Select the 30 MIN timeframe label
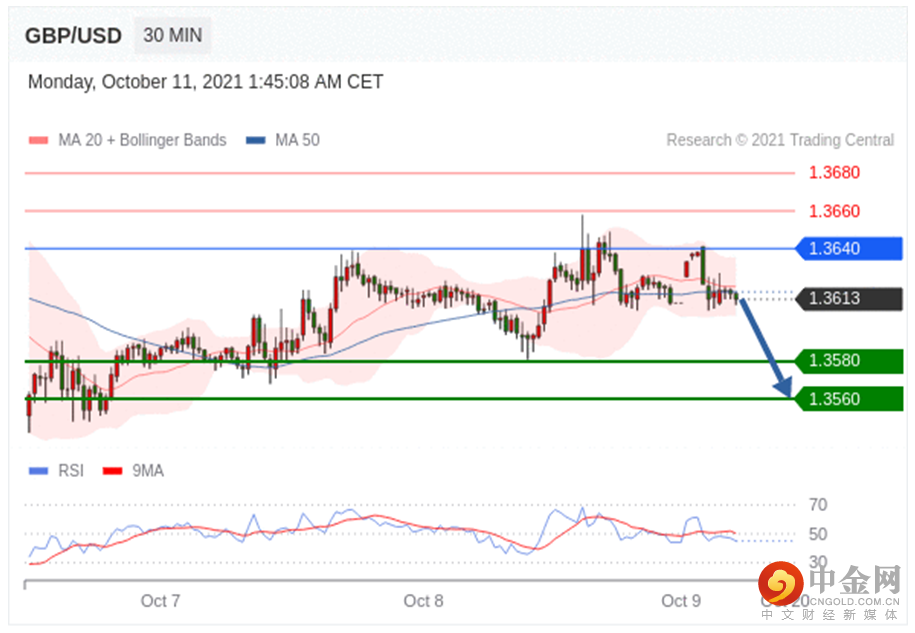915x633 pixels. click(x=173, y=36)
